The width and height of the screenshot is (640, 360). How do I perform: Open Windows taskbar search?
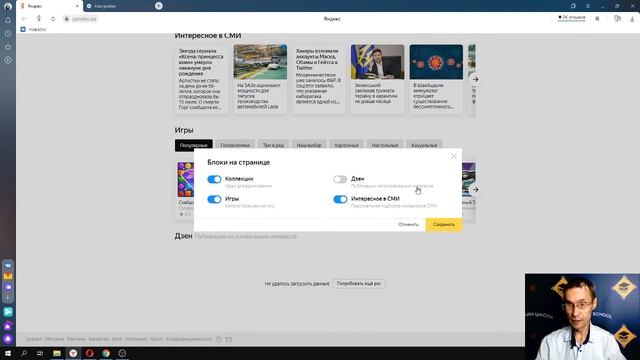[x=24, y=353]
